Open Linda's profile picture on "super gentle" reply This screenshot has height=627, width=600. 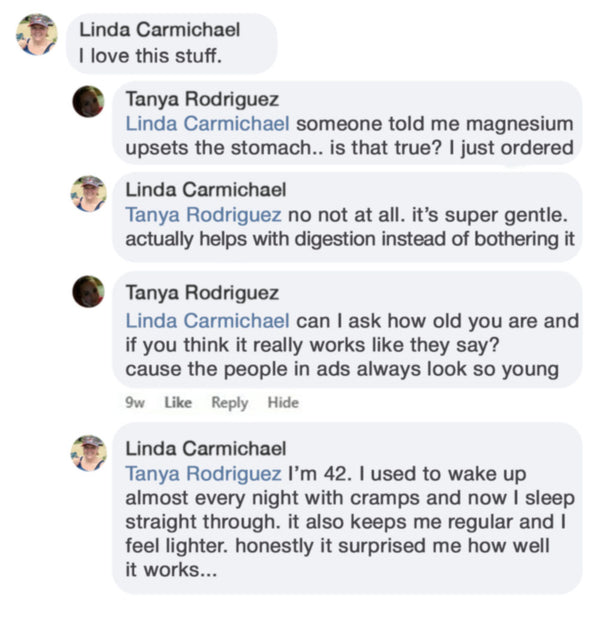88,193
